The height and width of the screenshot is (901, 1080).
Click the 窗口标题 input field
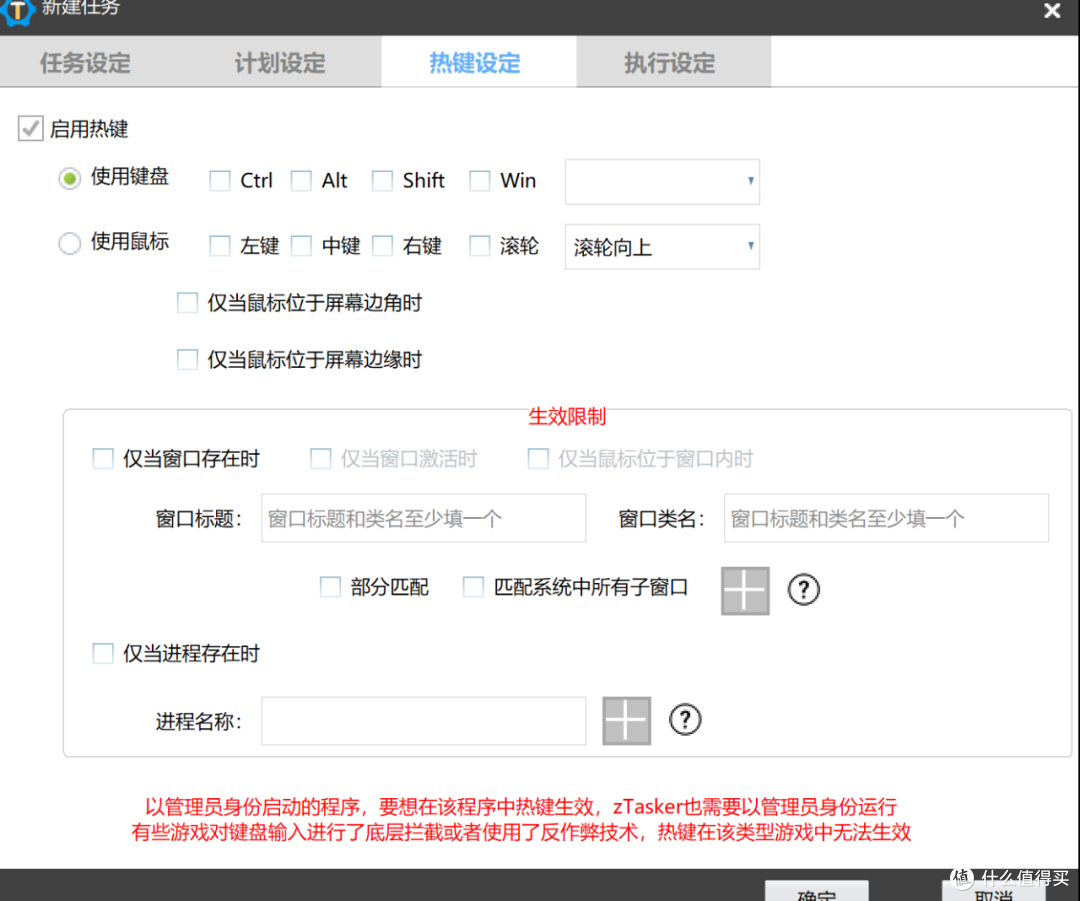coord(424,518)
